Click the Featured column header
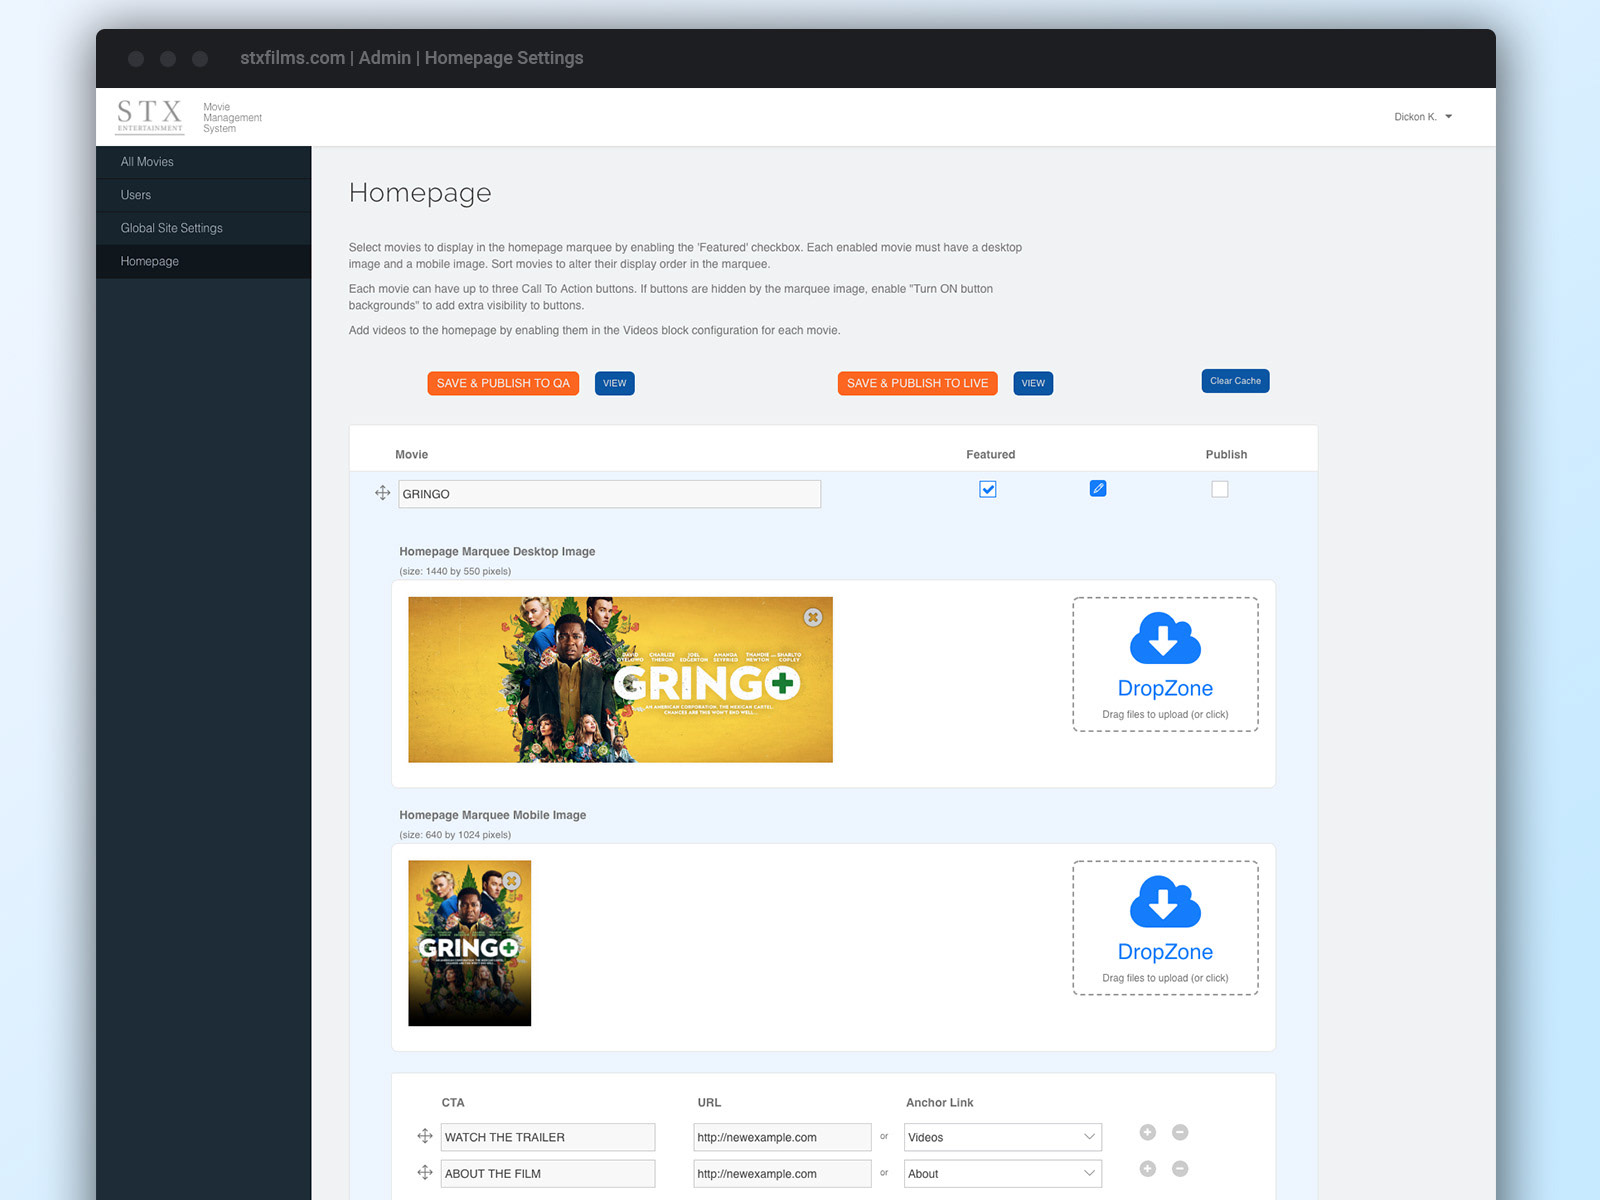The image size is (1600, 1200). tap(990, 454)
